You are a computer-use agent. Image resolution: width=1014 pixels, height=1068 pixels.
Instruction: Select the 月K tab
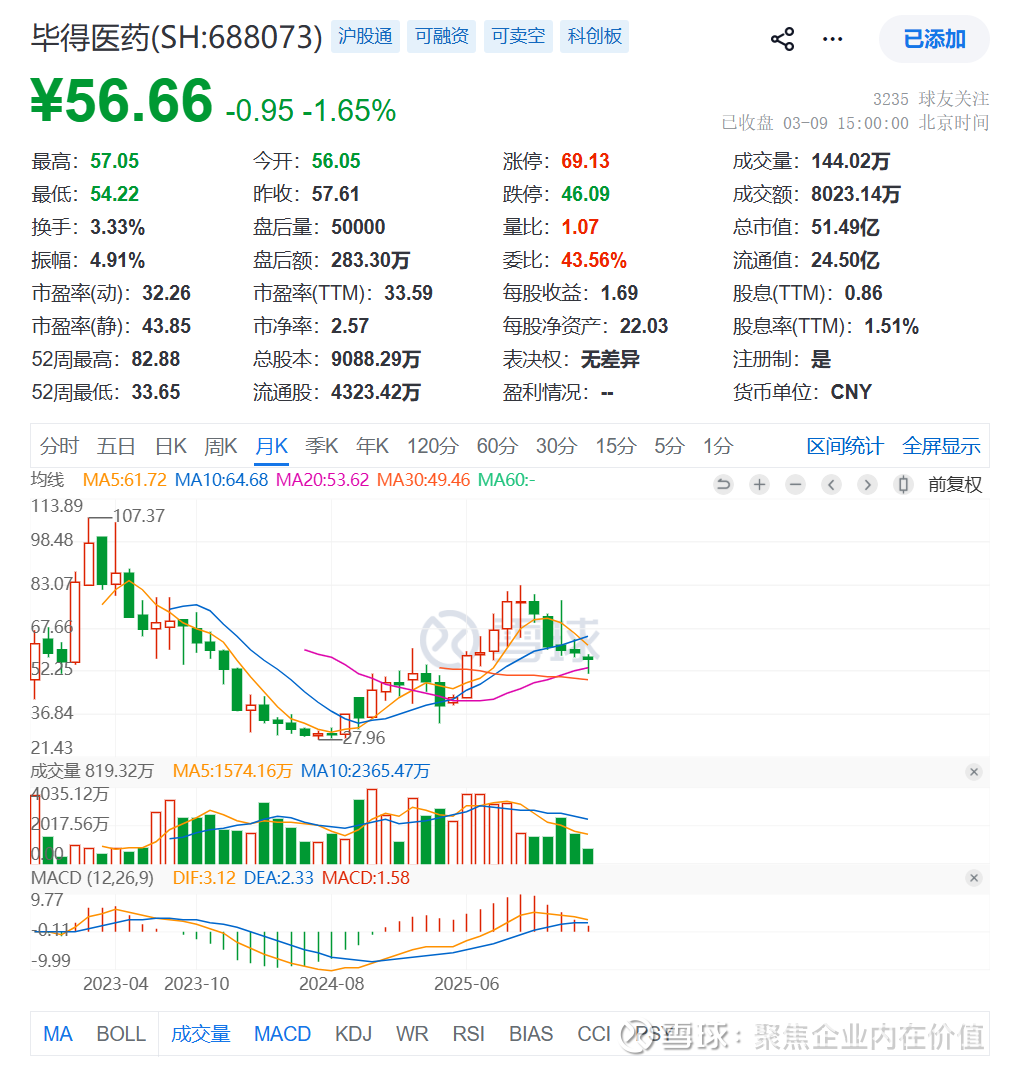(271, 446)
